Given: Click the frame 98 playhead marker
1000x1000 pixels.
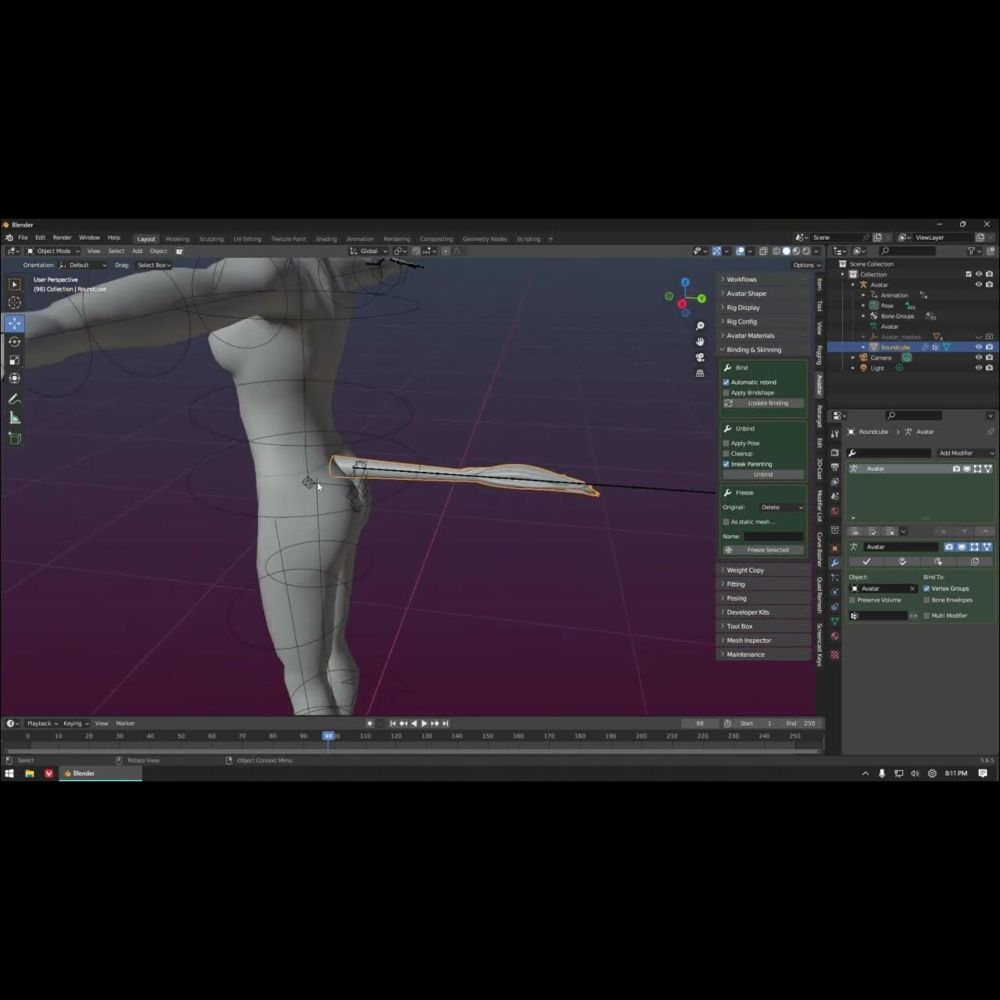Looking at the screenshot, I should pyautogui.click(x=328, y=736).
